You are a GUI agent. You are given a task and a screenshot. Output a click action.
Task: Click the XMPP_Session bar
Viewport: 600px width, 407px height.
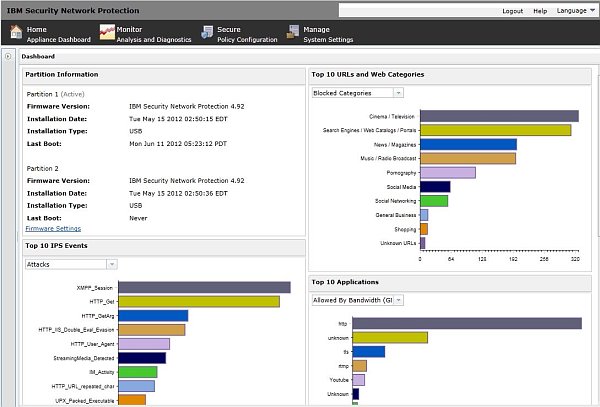[x=204, y=287]
